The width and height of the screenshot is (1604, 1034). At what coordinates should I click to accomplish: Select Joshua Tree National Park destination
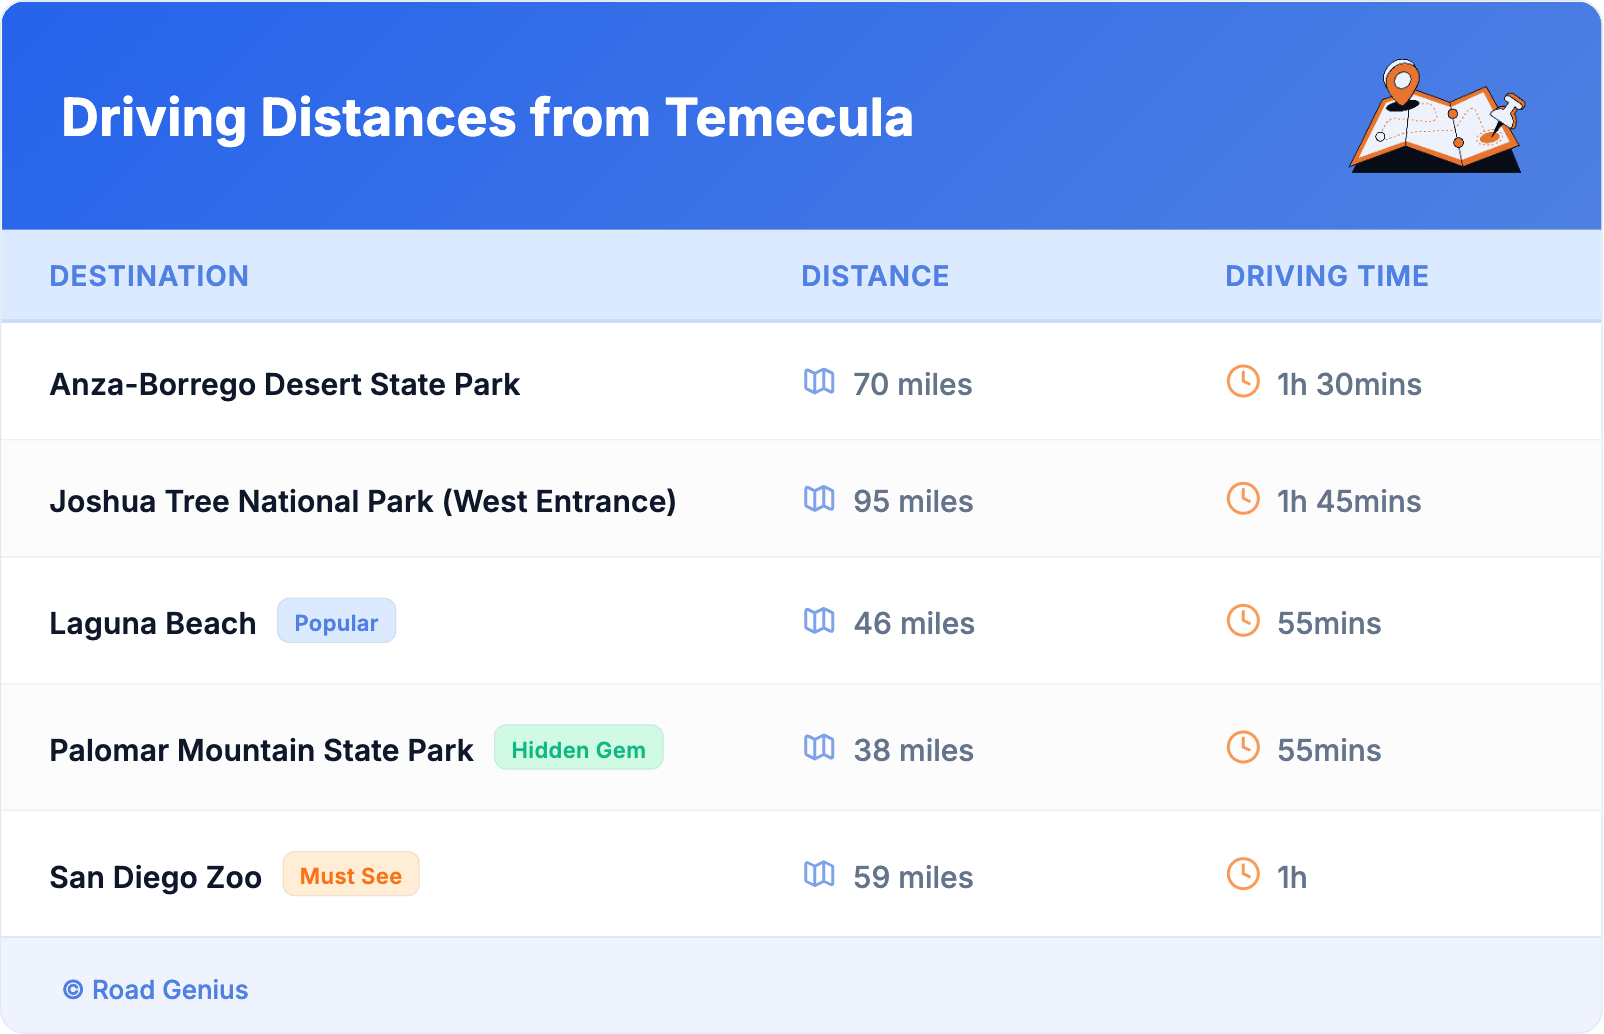point(363,501)
